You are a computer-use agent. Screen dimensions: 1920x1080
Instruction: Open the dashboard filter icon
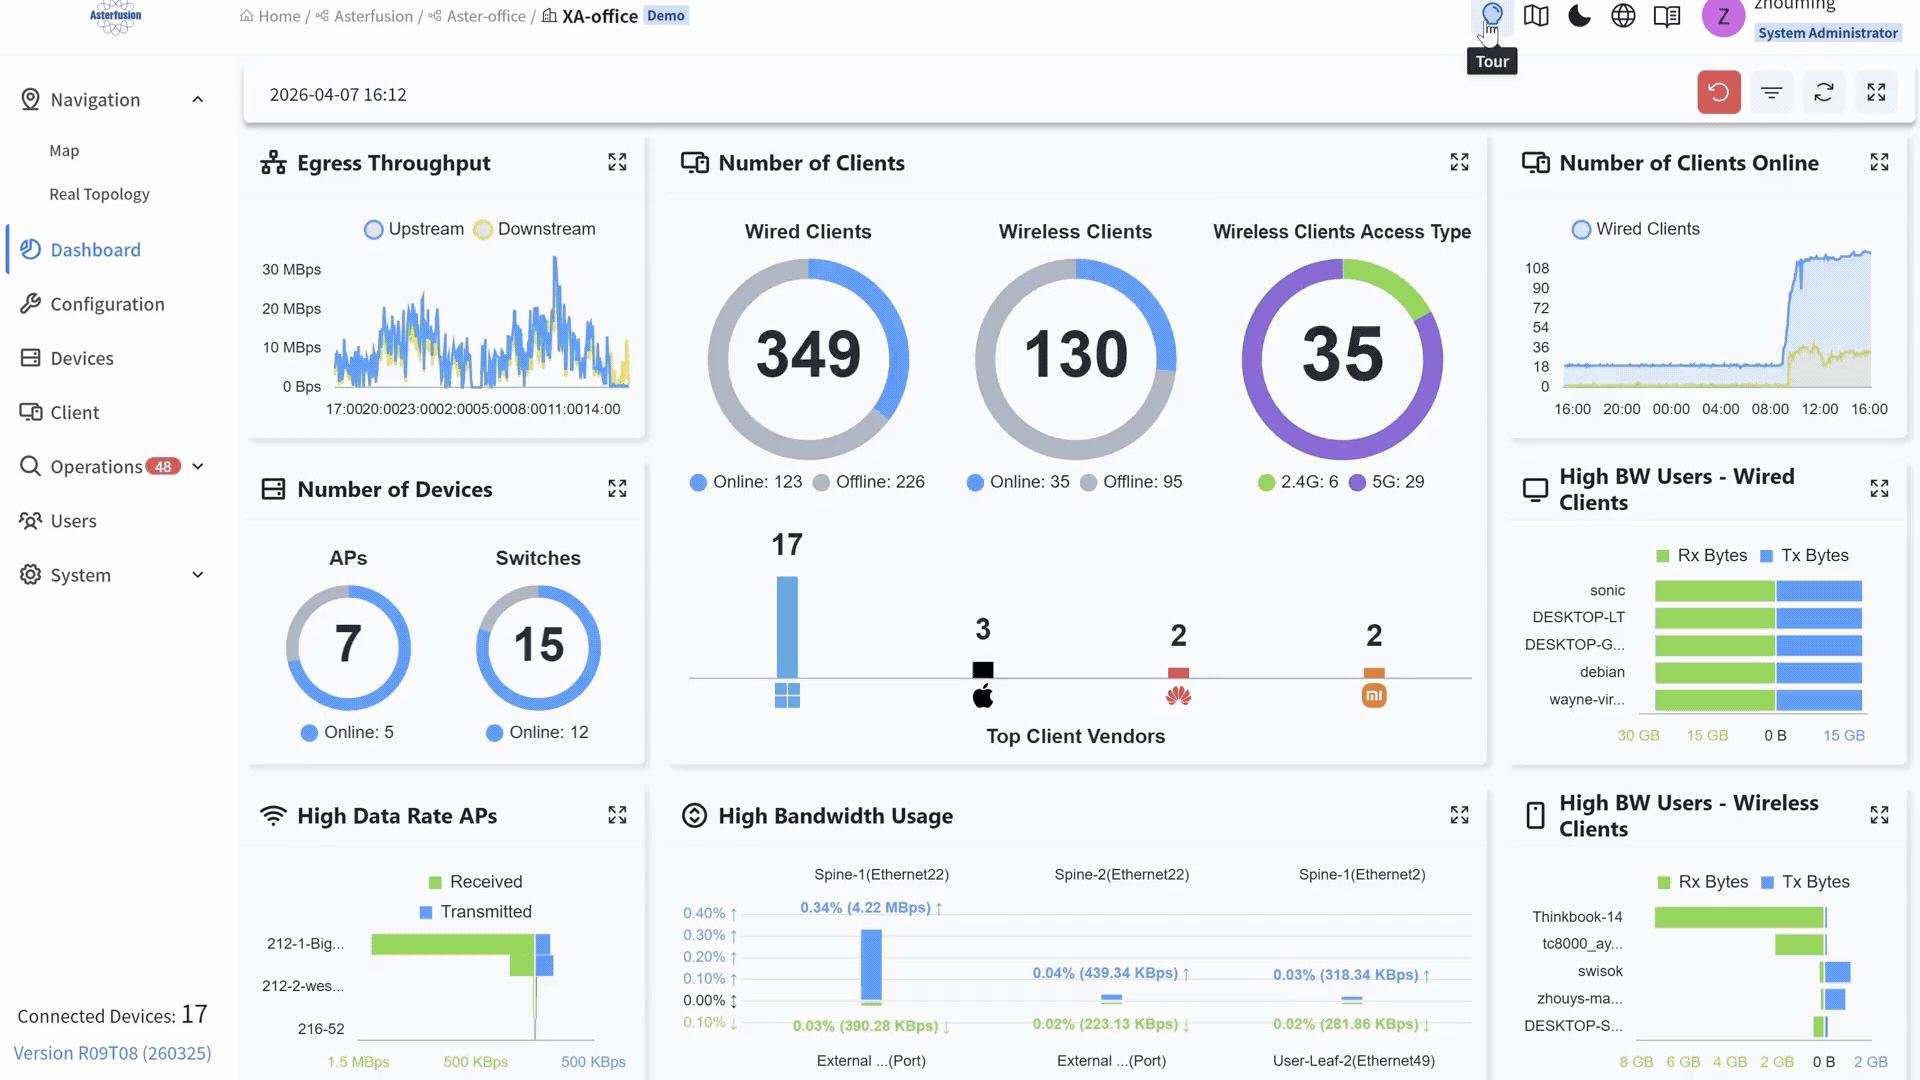(1771, 93)
